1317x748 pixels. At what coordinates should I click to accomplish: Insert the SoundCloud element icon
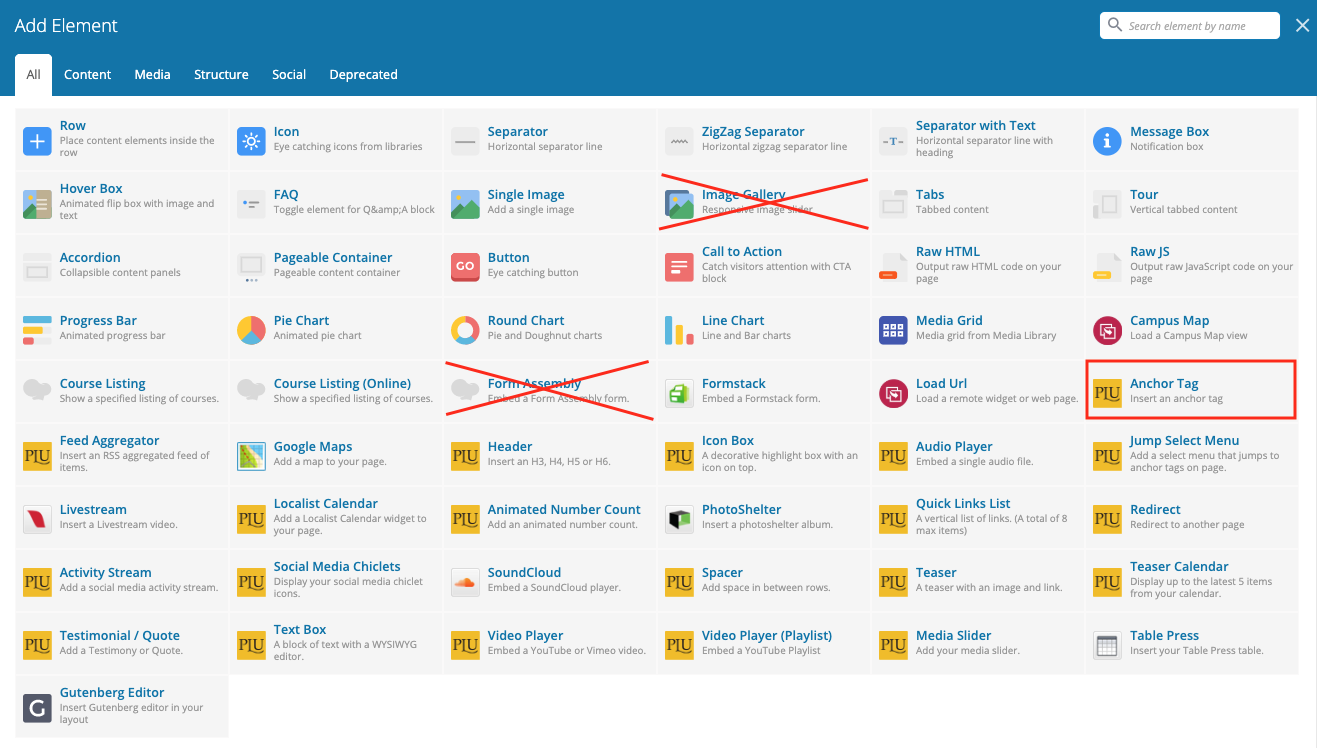[x=465, y=582]
